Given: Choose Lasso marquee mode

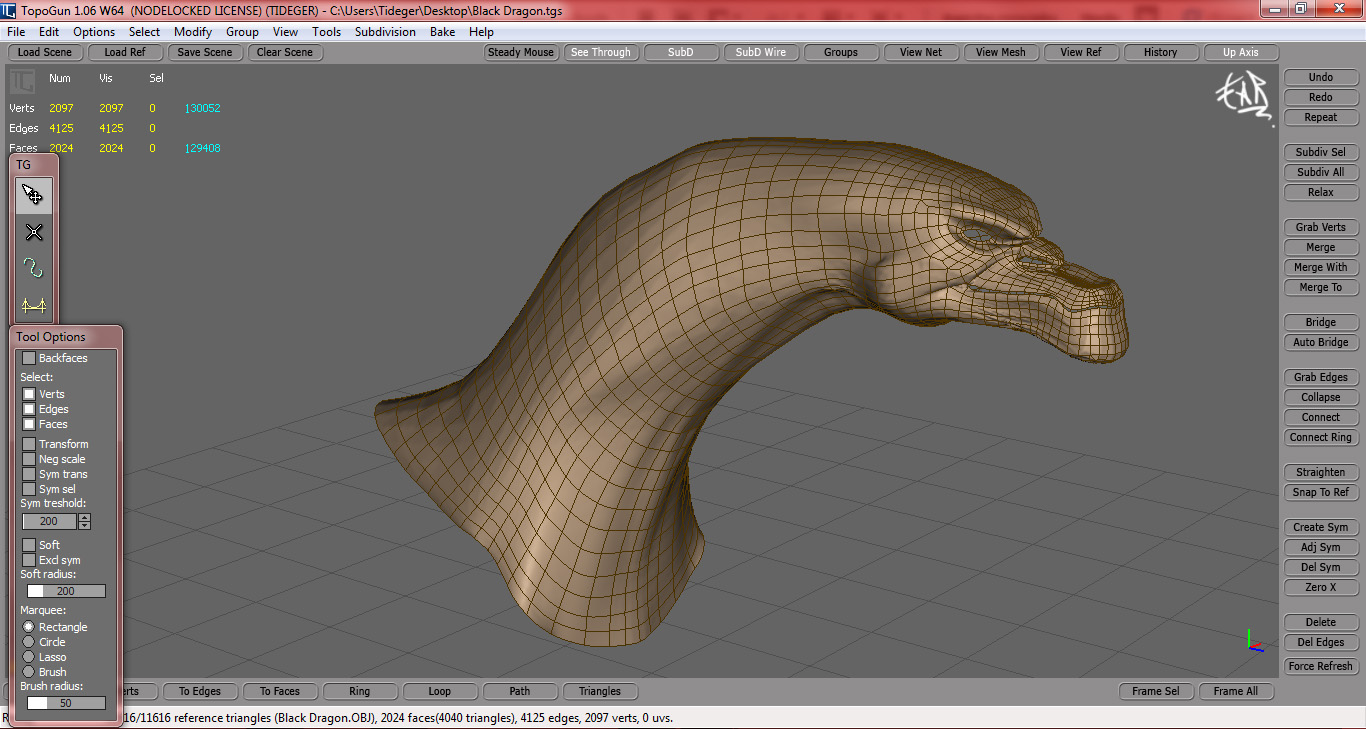Looking at the screenshot, I should 29,657.
